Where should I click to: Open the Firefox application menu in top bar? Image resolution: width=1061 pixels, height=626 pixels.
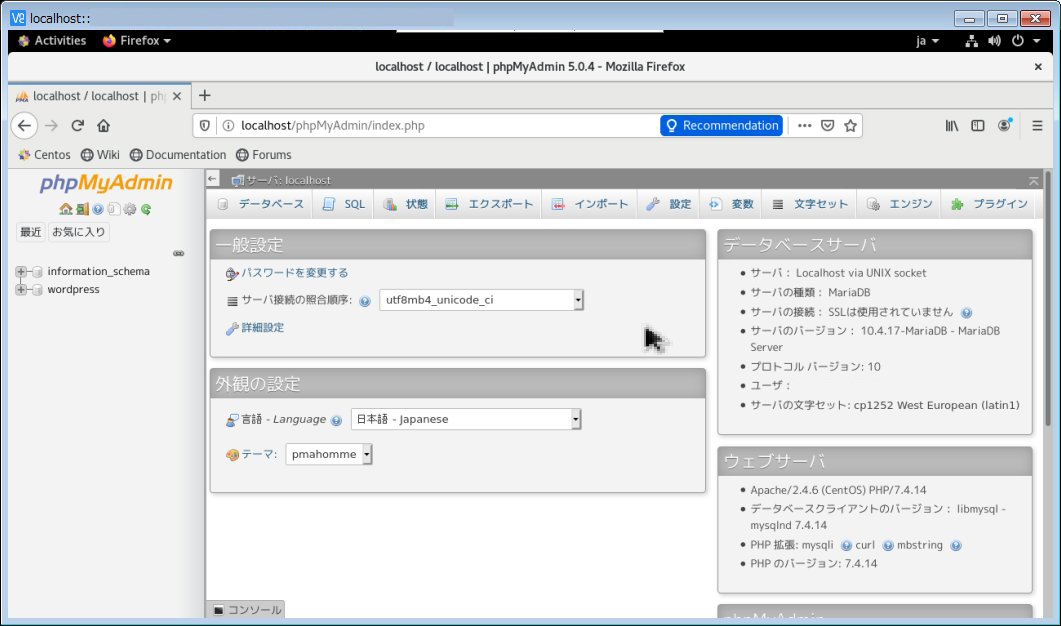click(137, 41)
